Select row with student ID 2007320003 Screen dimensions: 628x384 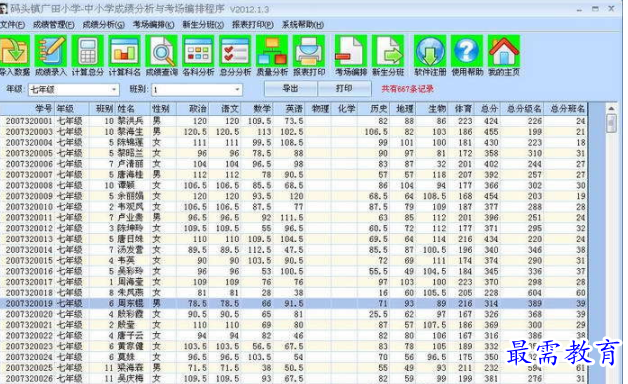[x=294, y=132]
